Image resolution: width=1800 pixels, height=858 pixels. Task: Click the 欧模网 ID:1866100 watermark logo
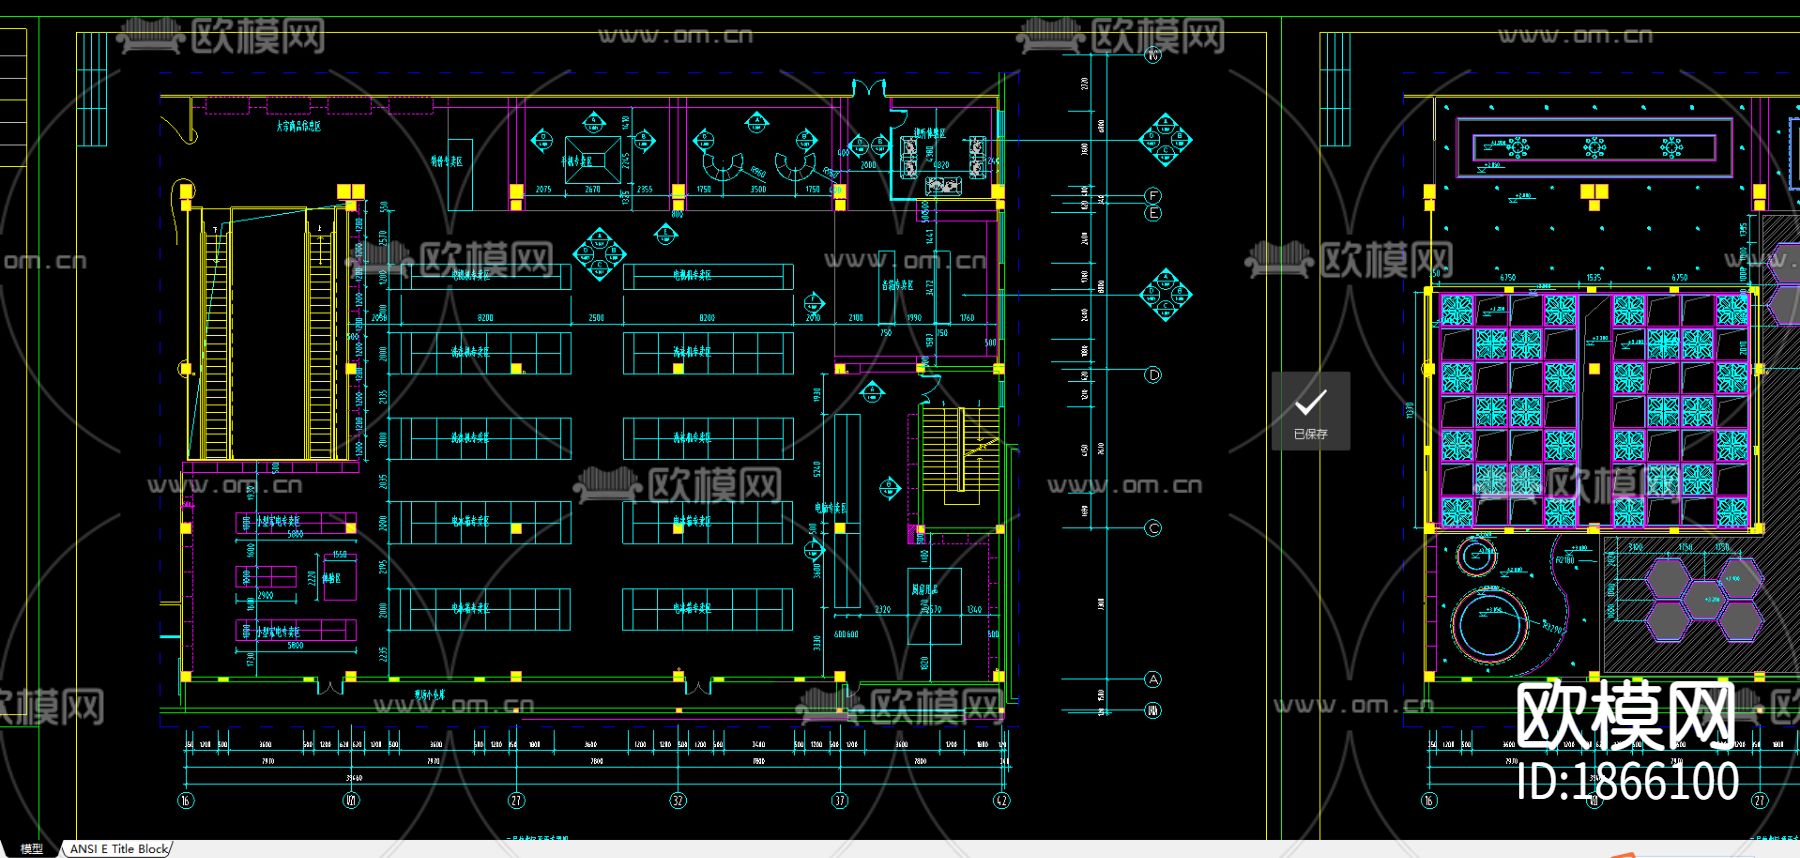[x=1627, y=743]
